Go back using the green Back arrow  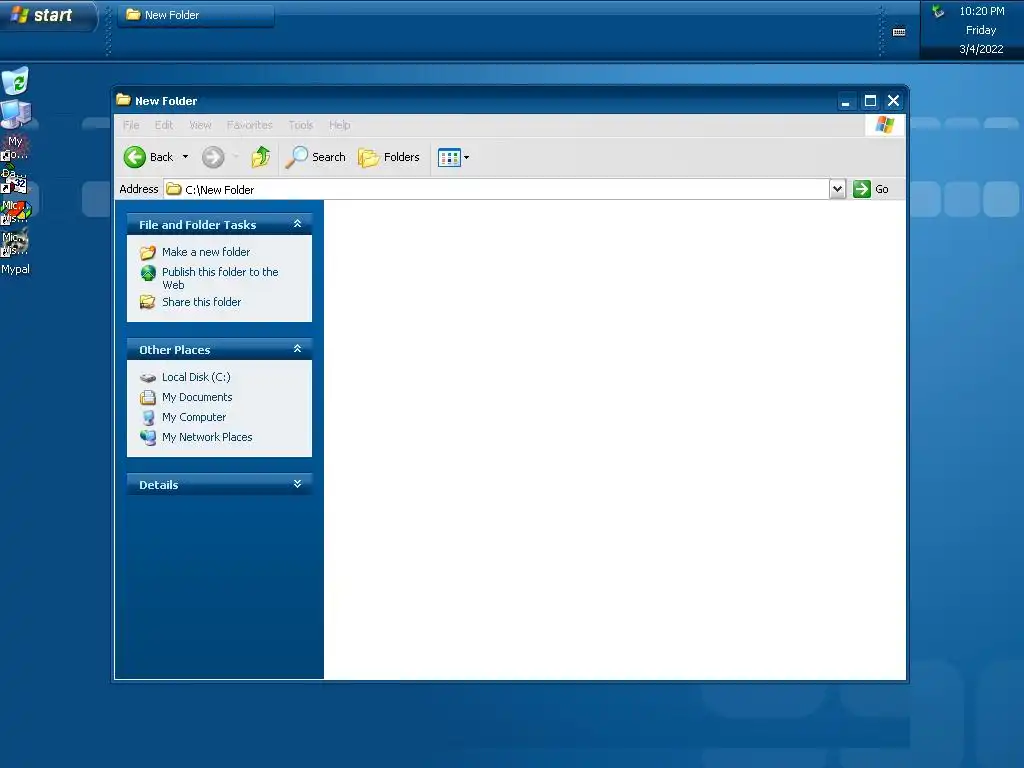[x=135, y=157]
